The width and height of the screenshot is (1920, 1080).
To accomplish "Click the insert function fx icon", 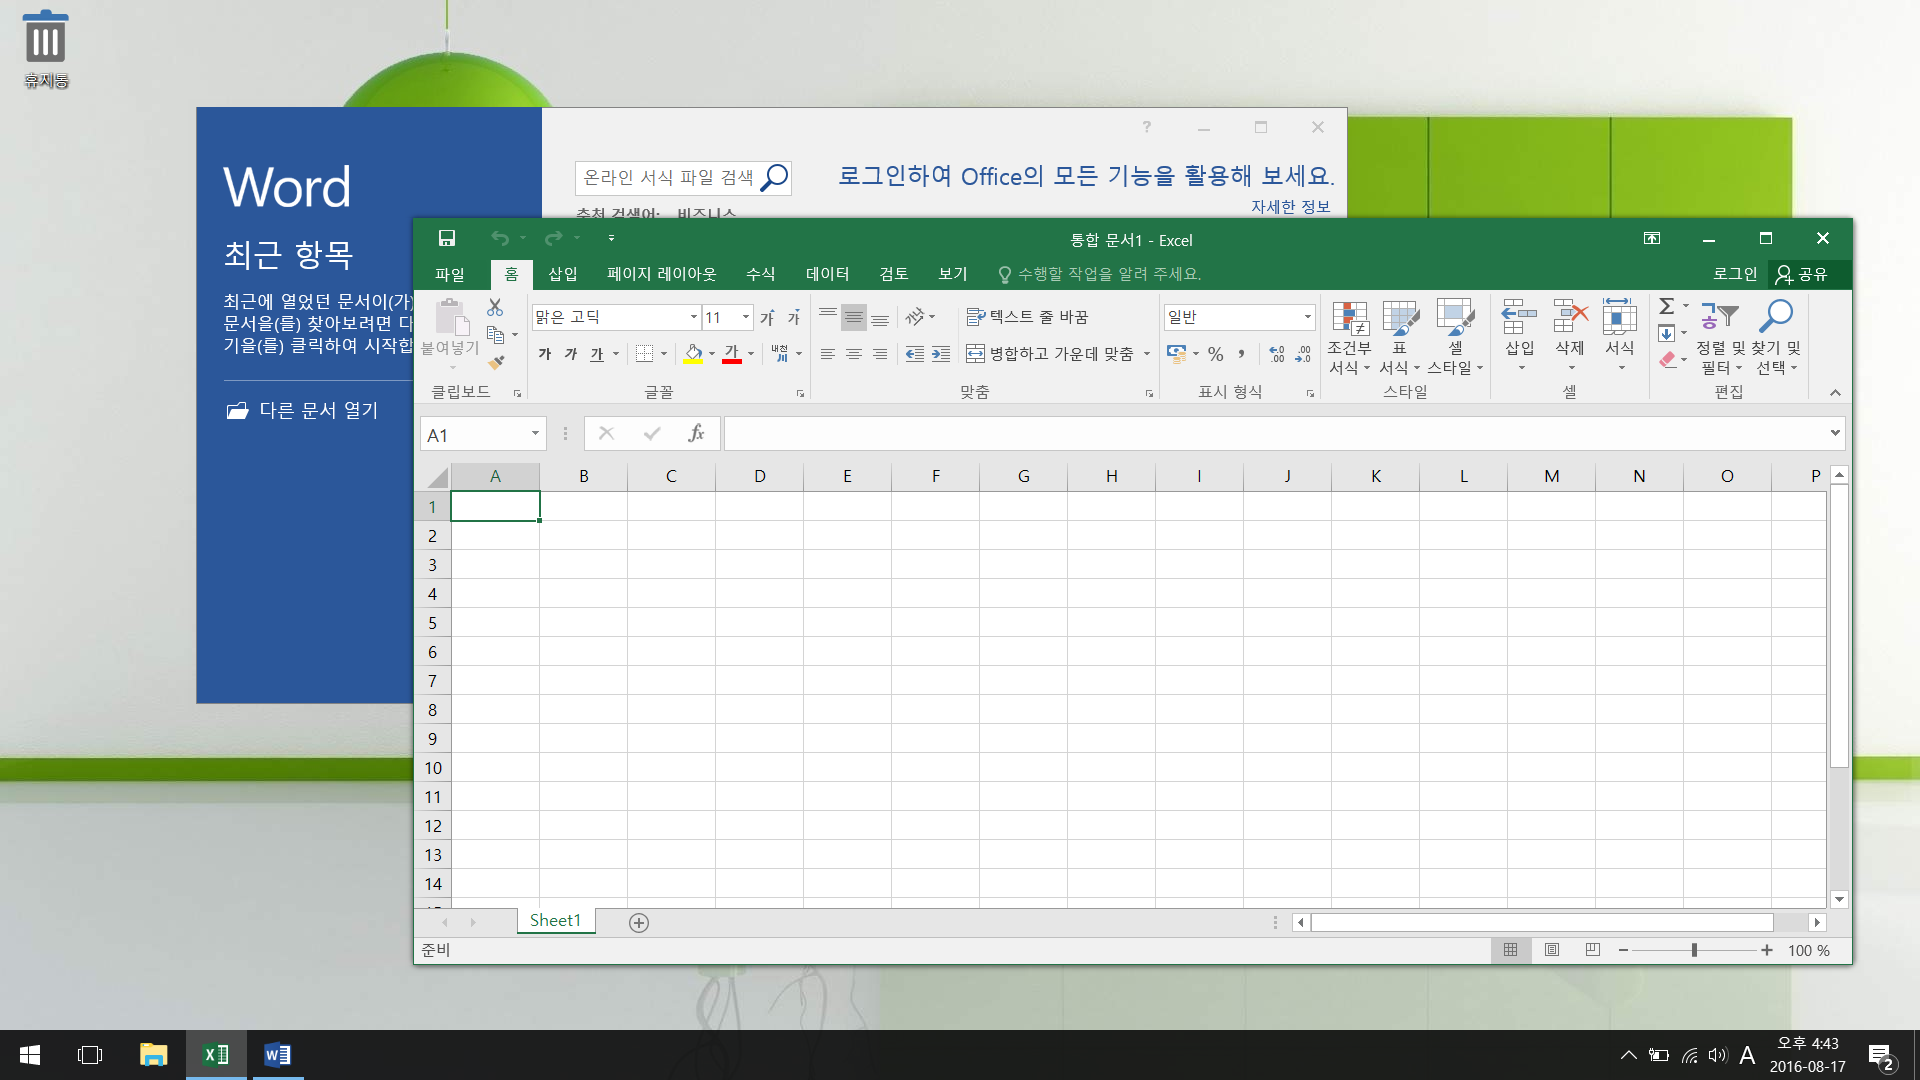I will tap(696, 433).
